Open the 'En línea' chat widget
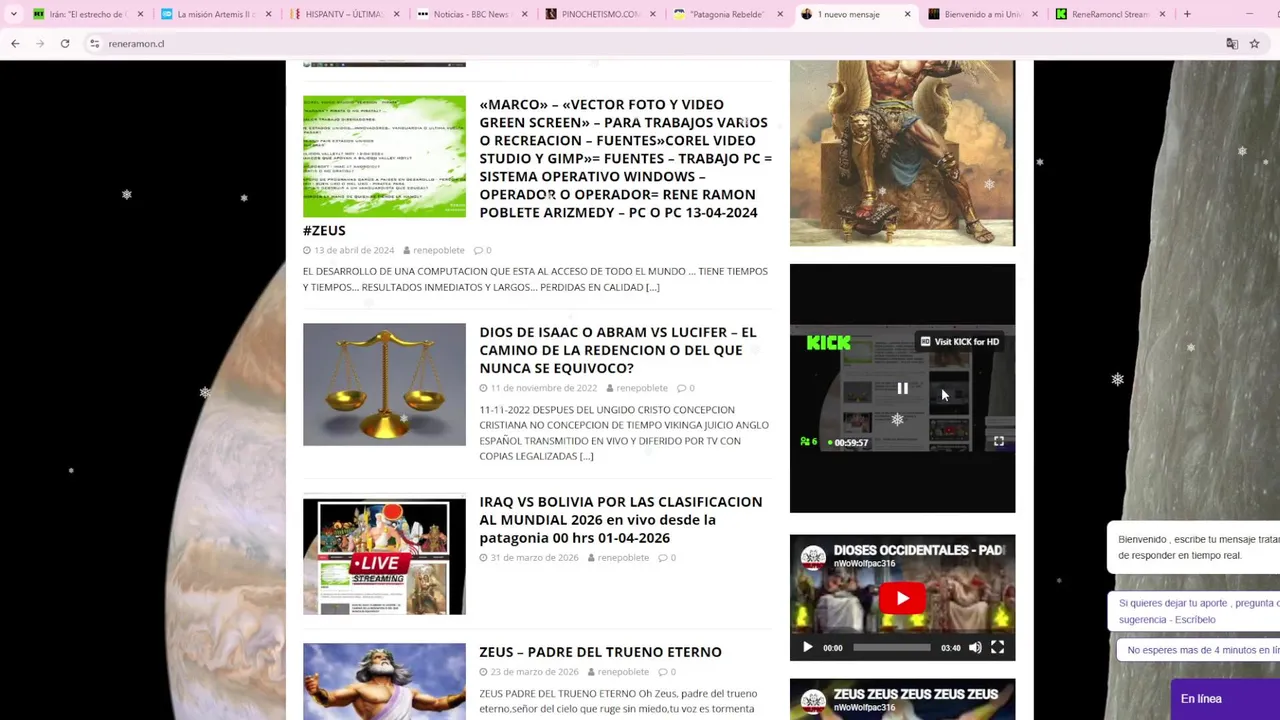The image size is (1280, 720). coord(1225,699)
